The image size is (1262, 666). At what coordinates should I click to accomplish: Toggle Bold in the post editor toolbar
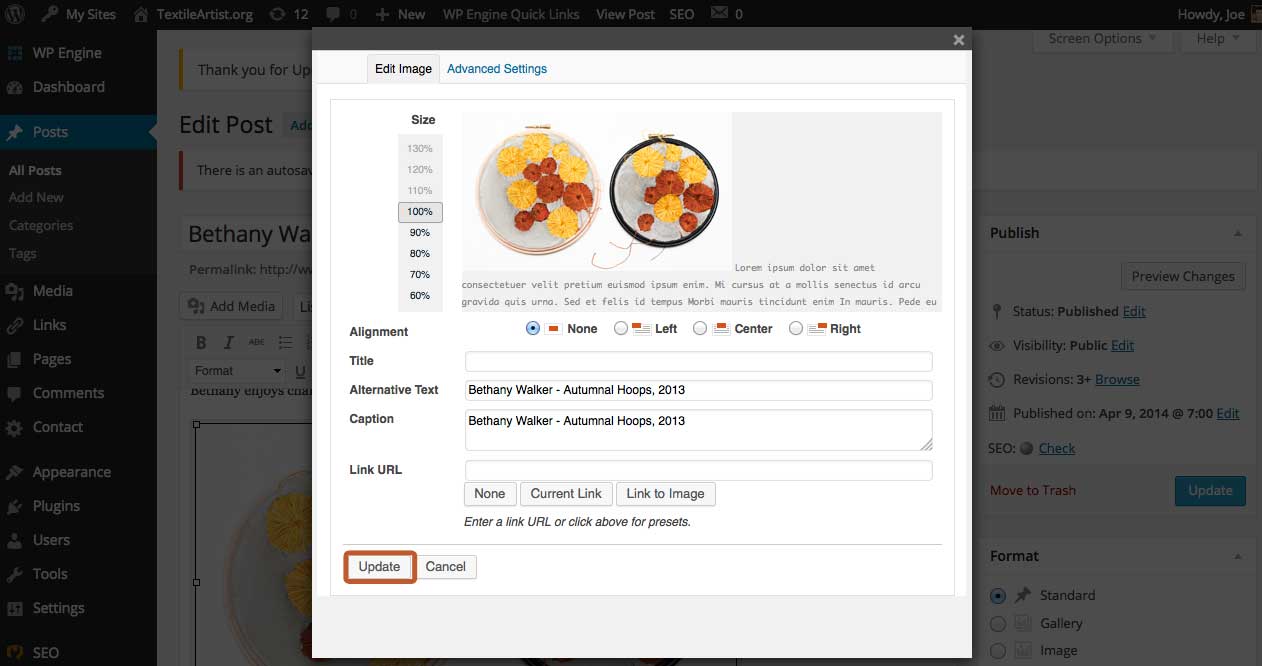coord(201,343)
